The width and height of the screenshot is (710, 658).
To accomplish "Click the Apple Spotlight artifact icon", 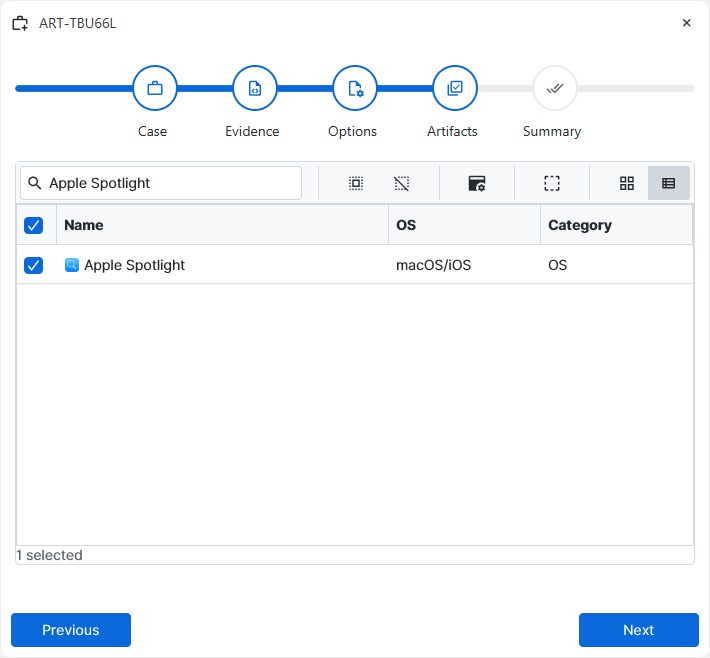I will [72, 265].
